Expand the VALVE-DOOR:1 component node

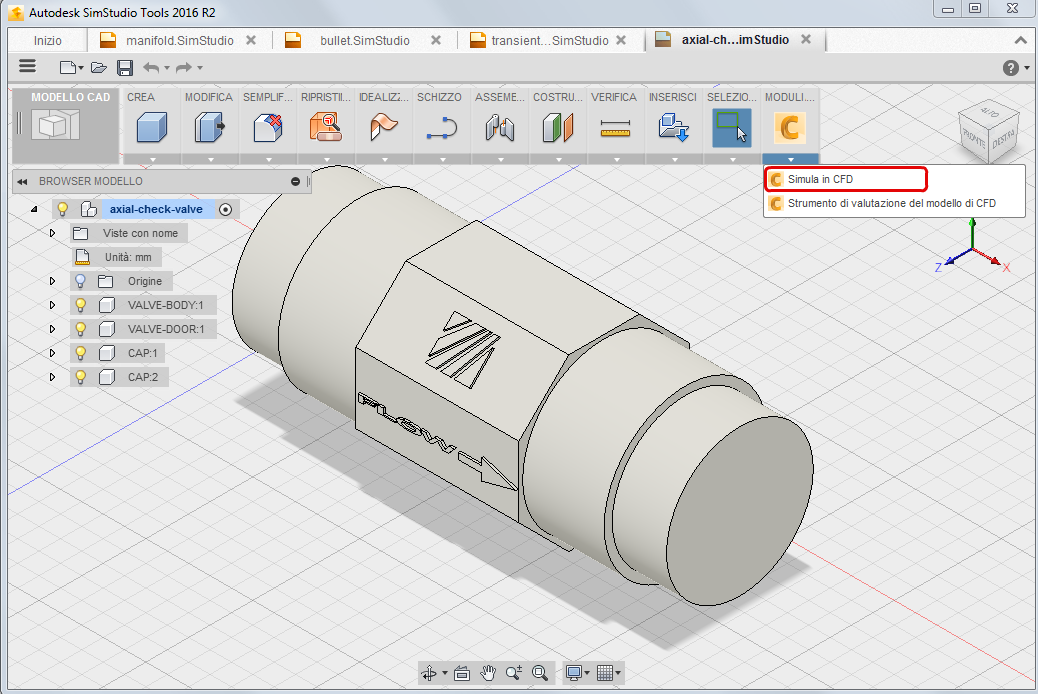pyautogui.click(x=53, y=329)
